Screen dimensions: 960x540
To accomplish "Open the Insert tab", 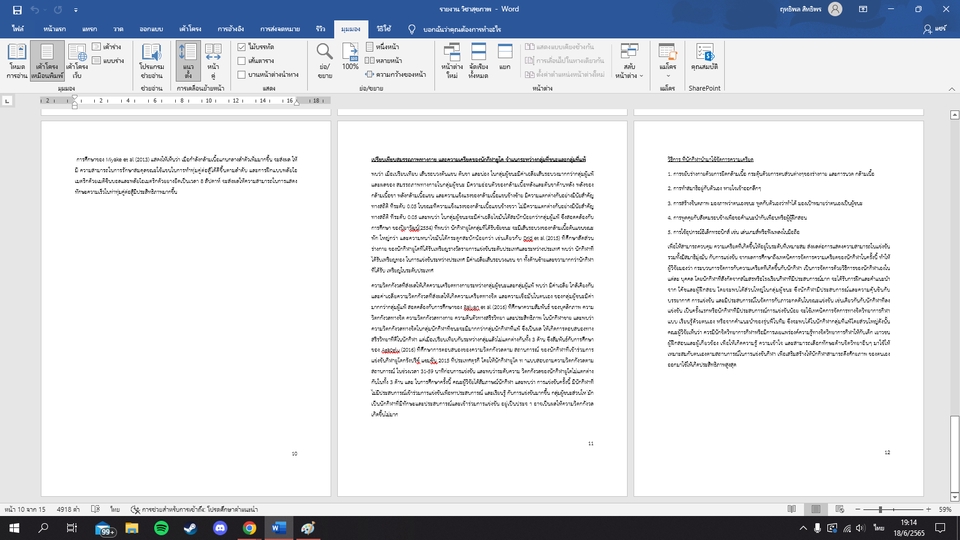I will coord(89,29).
